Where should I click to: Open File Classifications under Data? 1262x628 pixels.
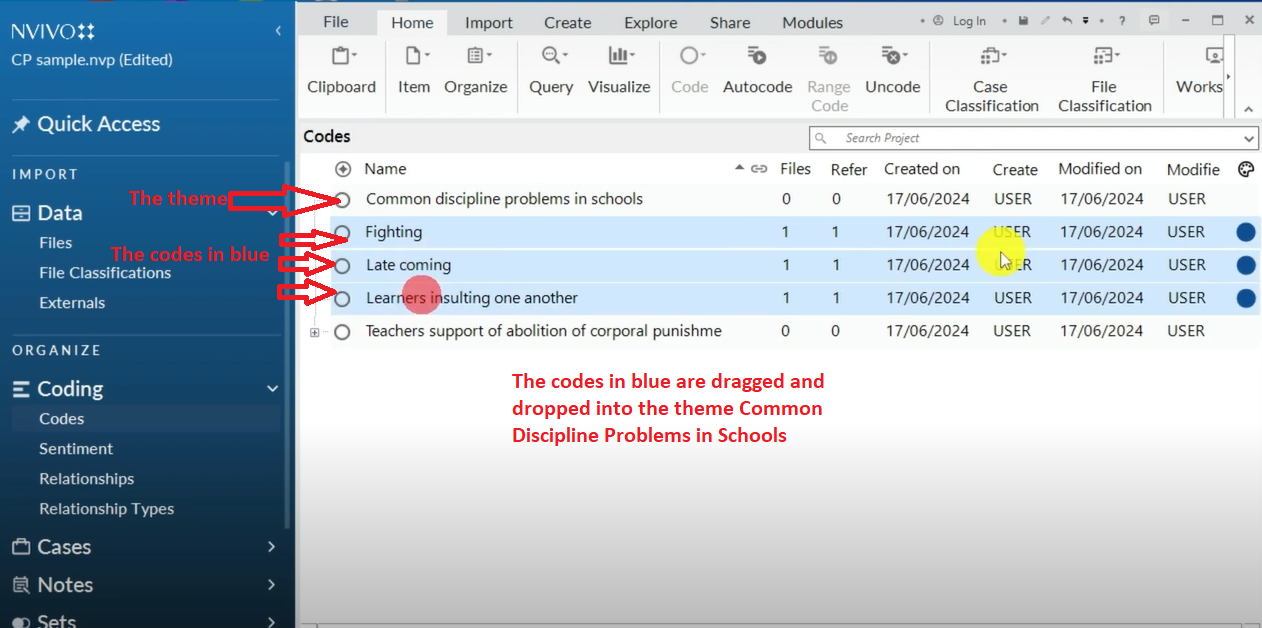pyautogui.click(x=105, y=273)
